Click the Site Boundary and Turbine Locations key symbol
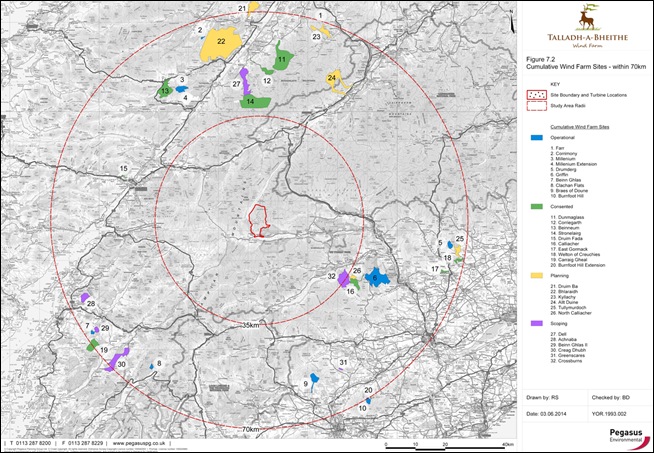654x453 pixels. point(536,94)
